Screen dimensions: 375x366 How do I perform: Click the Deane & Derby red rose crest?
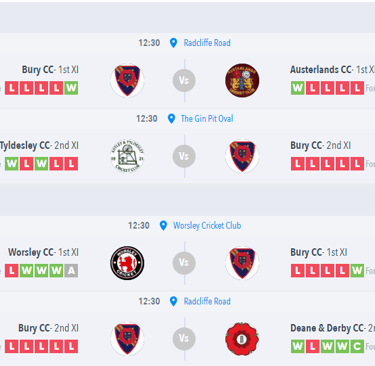coord(242,338)
